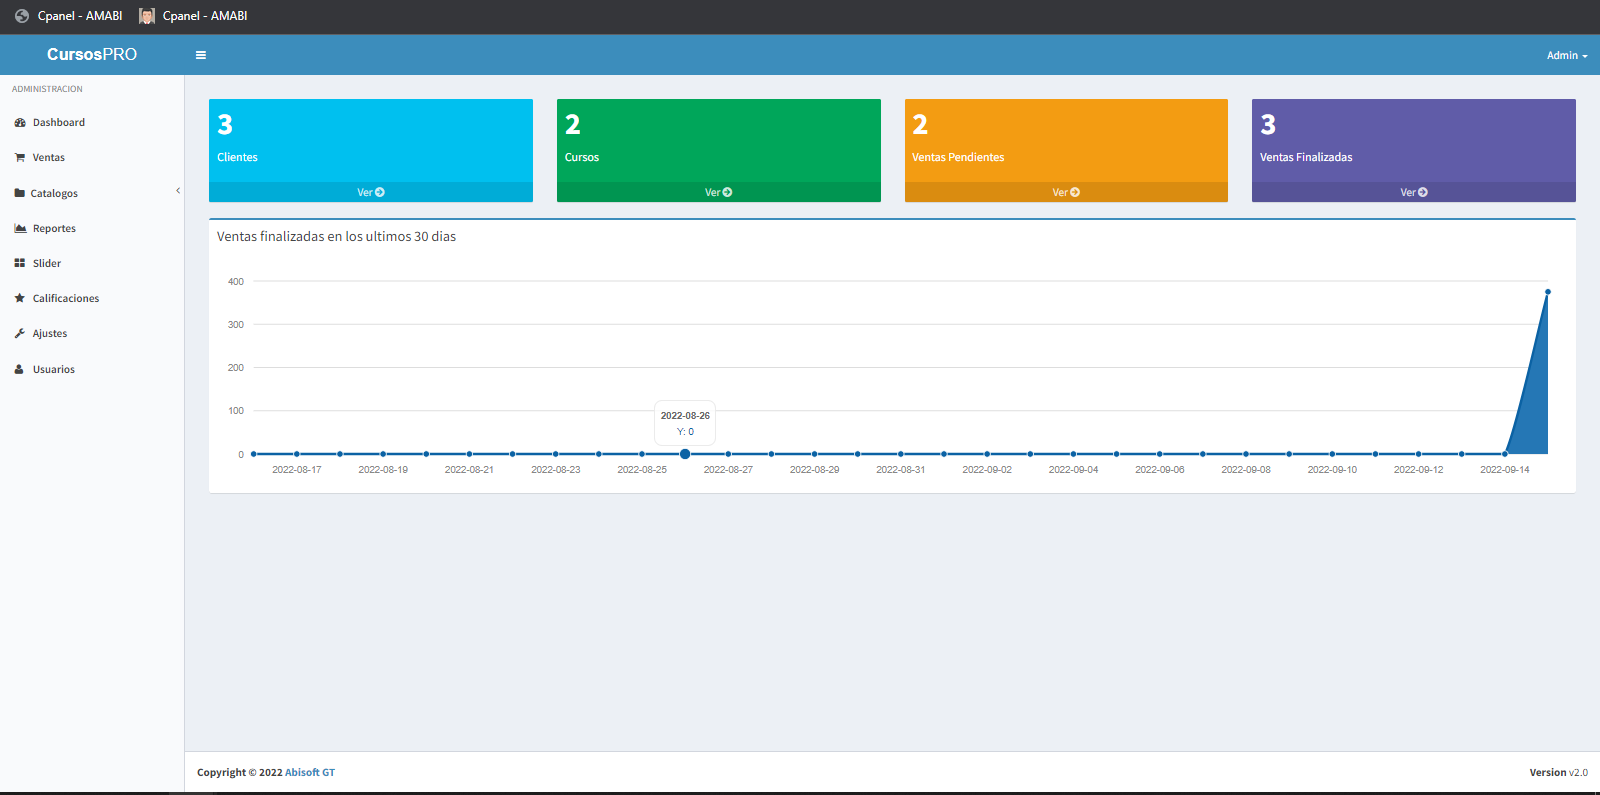
Task: Click the Reportes chart icon
Action: pyautogui.click(x=20, y=229)
